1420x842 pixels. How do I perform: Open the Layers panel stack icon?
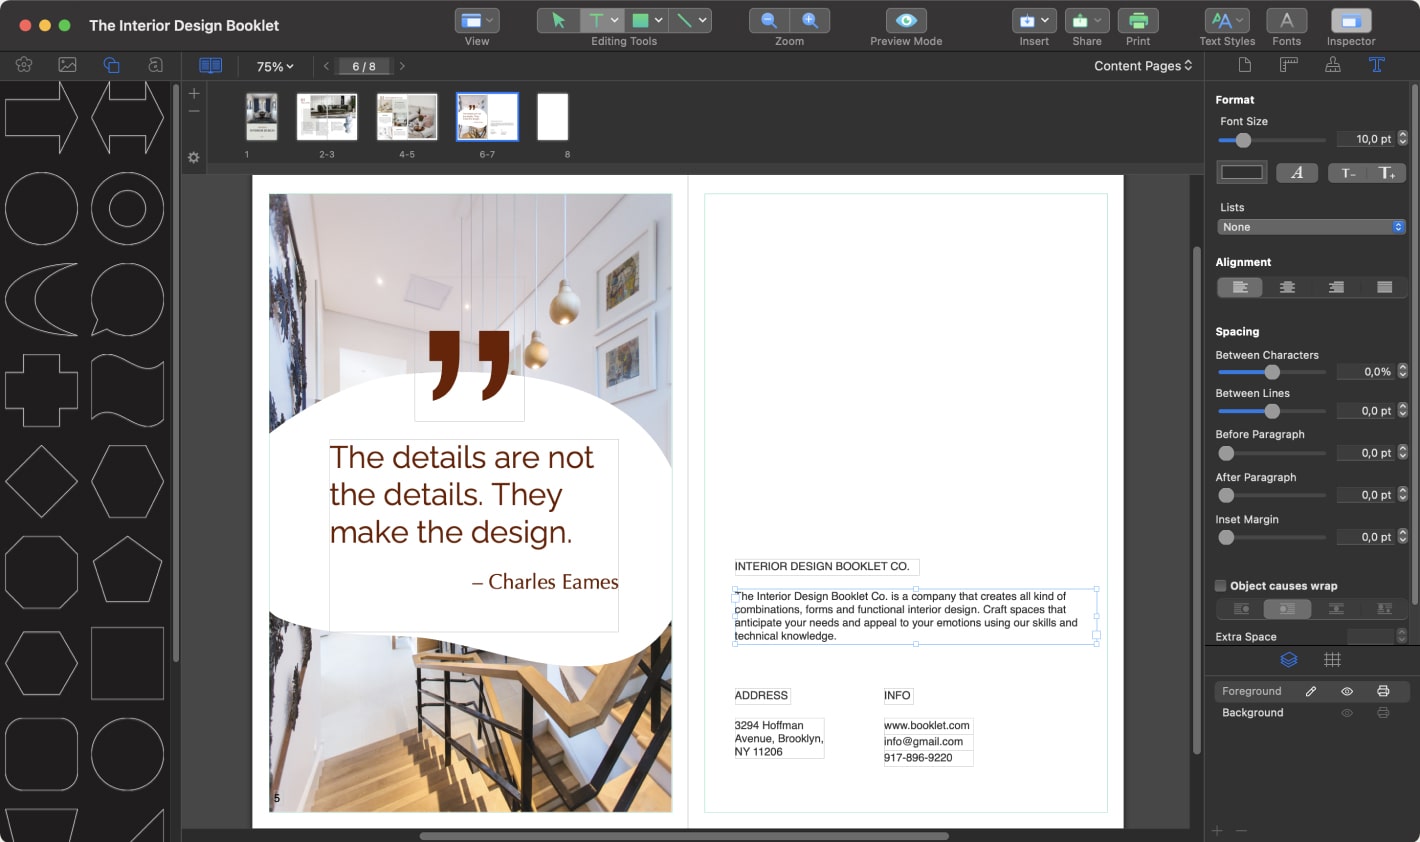tap(1288, 659)
